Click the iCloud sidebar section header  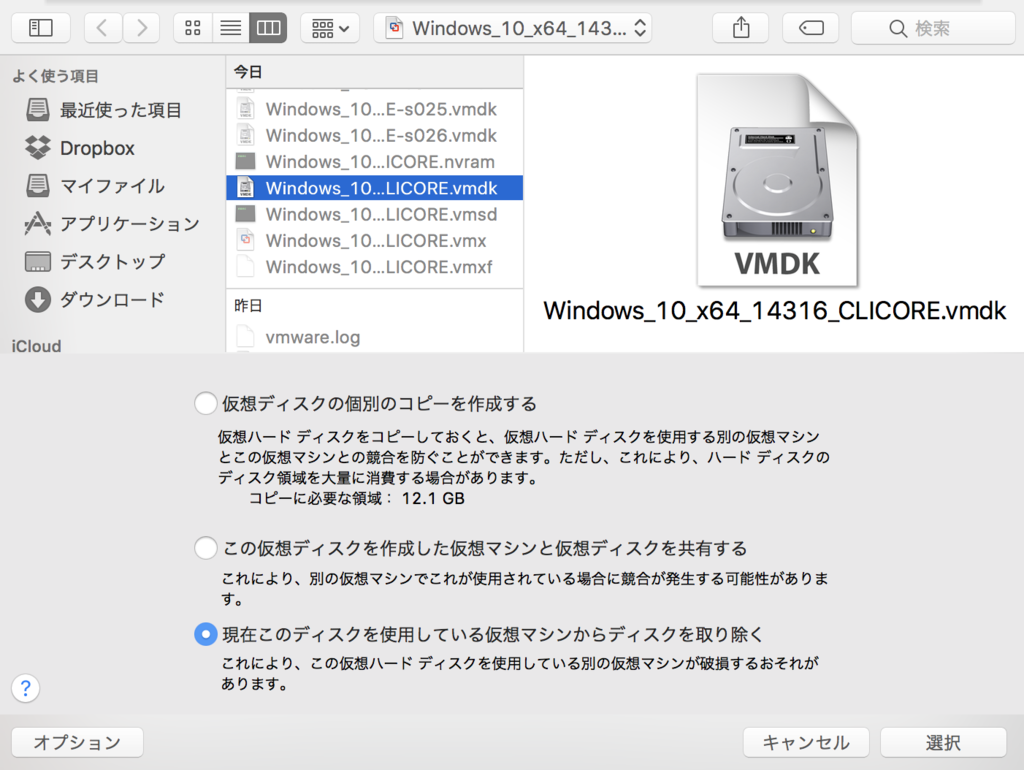point(37,346)
